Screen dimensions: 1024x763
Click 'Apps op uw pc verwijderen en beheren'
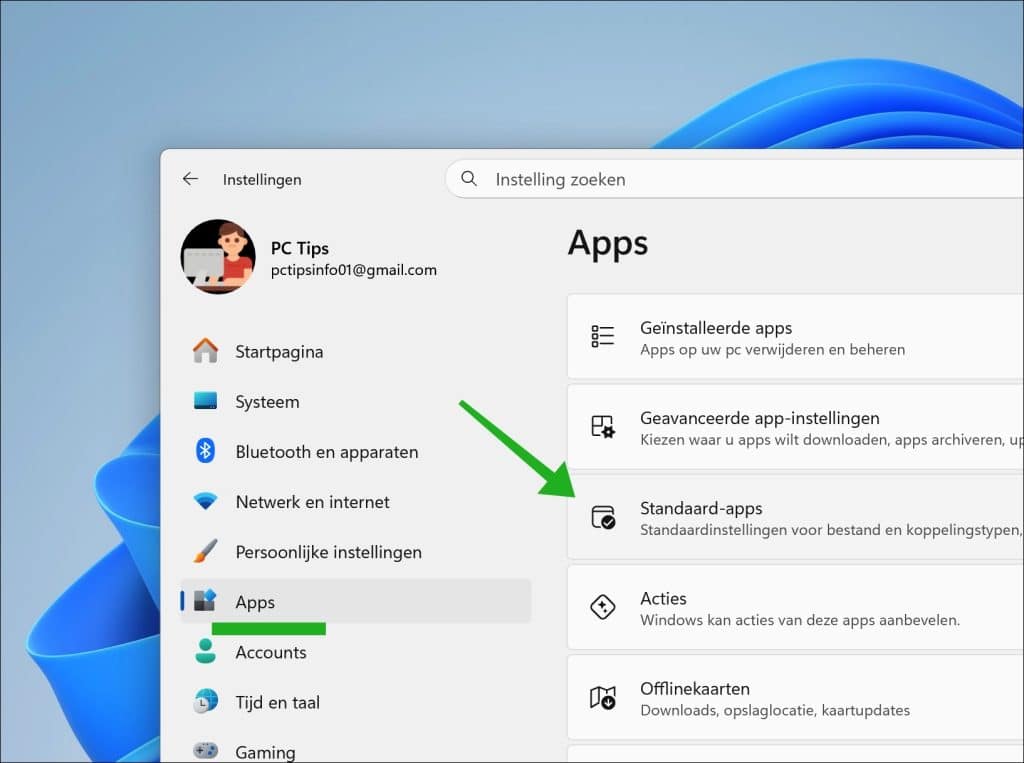coord(772,349)
